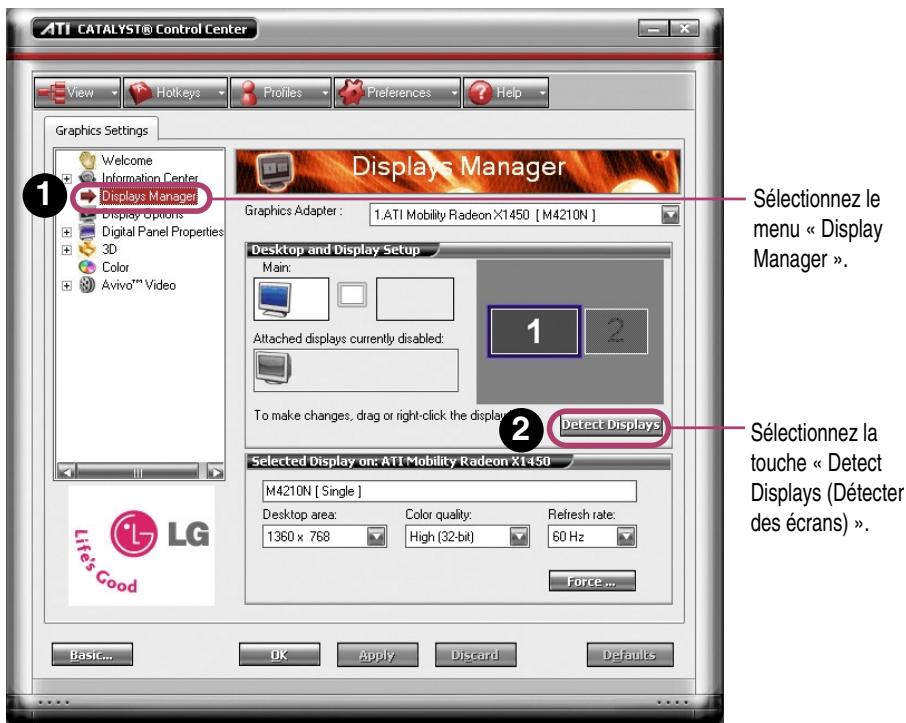906x723 pixels.
Task: Open the Refresh rate dropdown
Action: pos(626,536)
